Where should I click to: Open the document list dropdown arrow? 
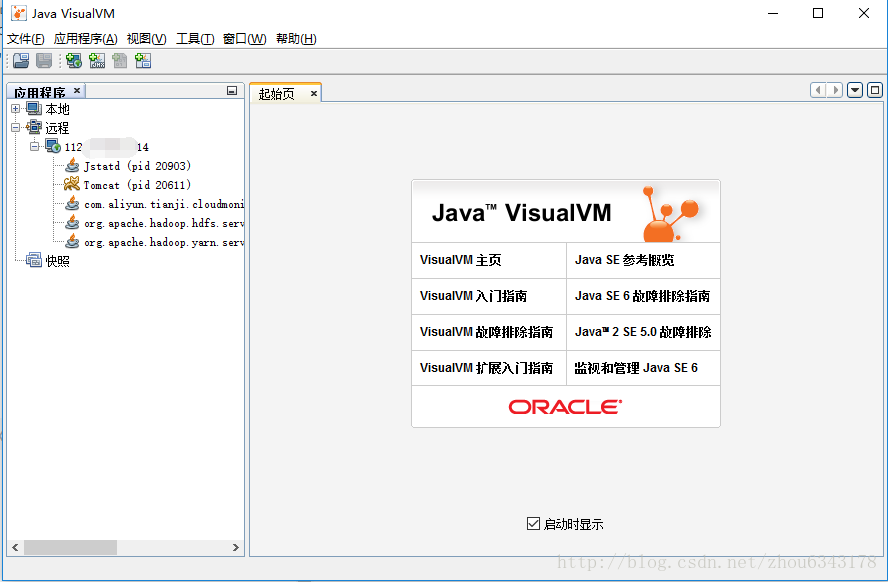[855, 90]
